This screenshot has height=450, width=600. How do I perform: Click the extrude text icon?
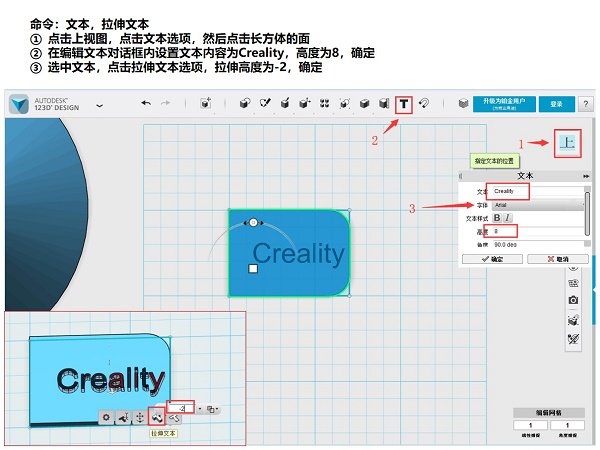[x=157, y=417]
